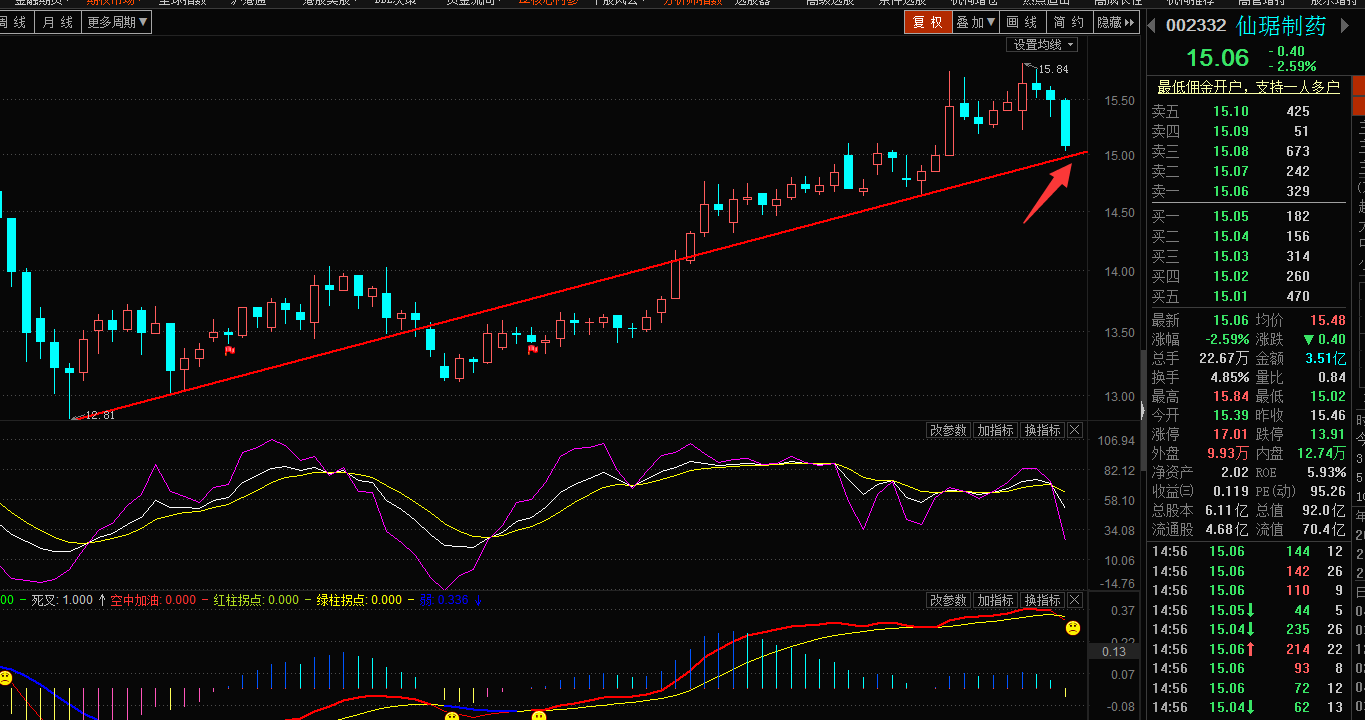Collapse side panel via splitter arrow

[x=1141, y=409]
